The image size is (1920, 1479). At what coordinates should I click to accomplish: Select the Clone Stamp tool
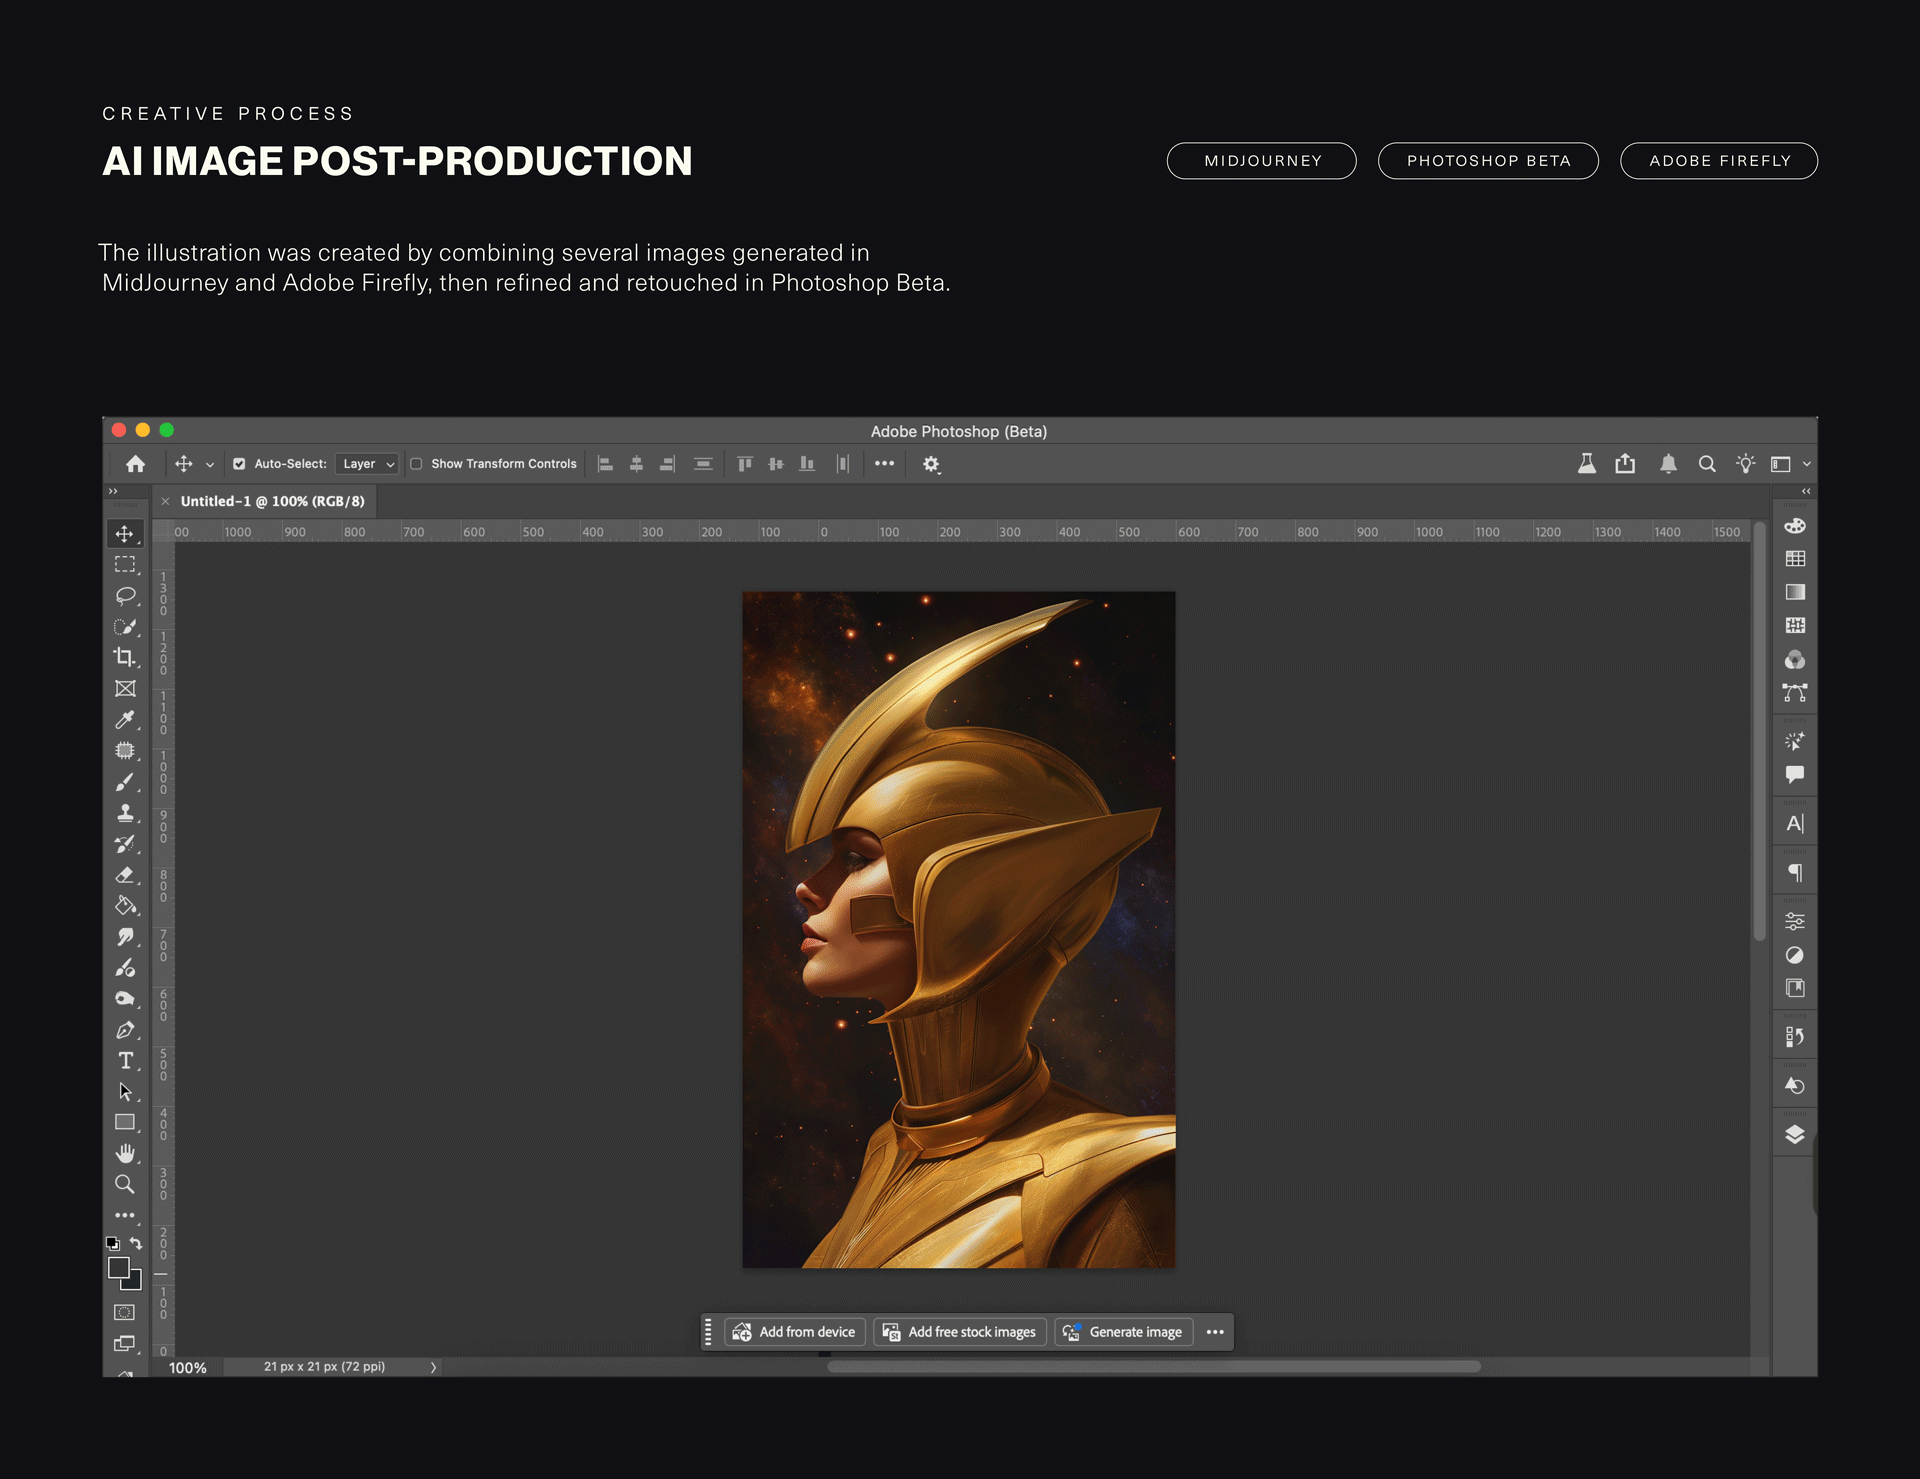pyautogui.click(x=125, y=813)
